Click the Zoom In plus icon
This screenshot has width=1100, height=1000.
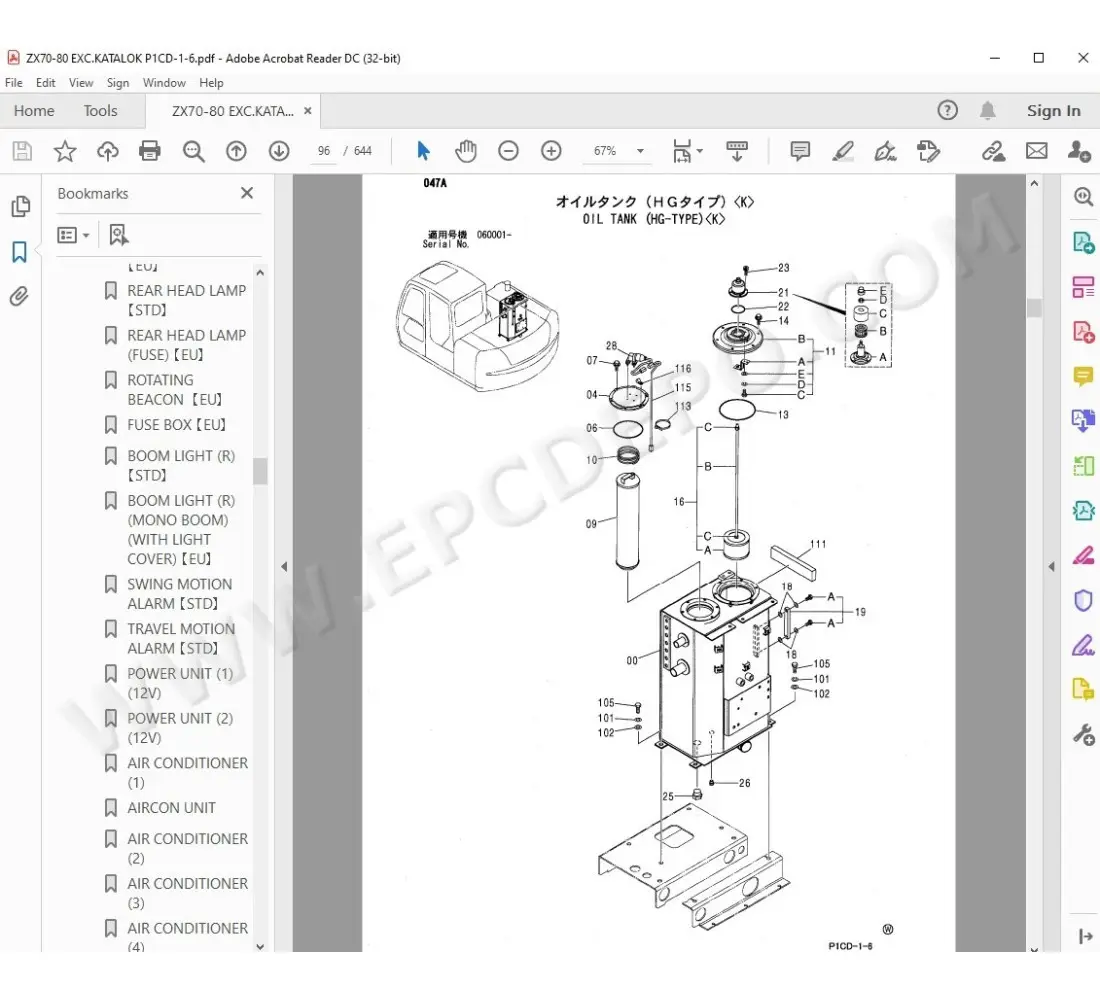(x=551, y=151)
